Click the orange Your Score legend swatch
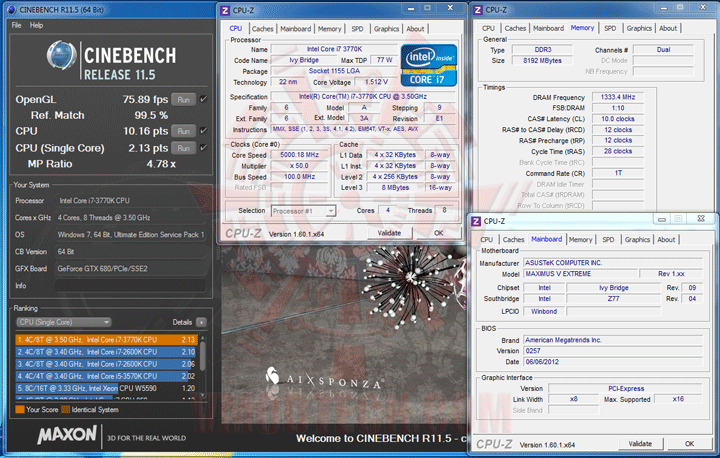Image resolution: width=720 pixels, height=458 pixels. (x=20, y=409)
